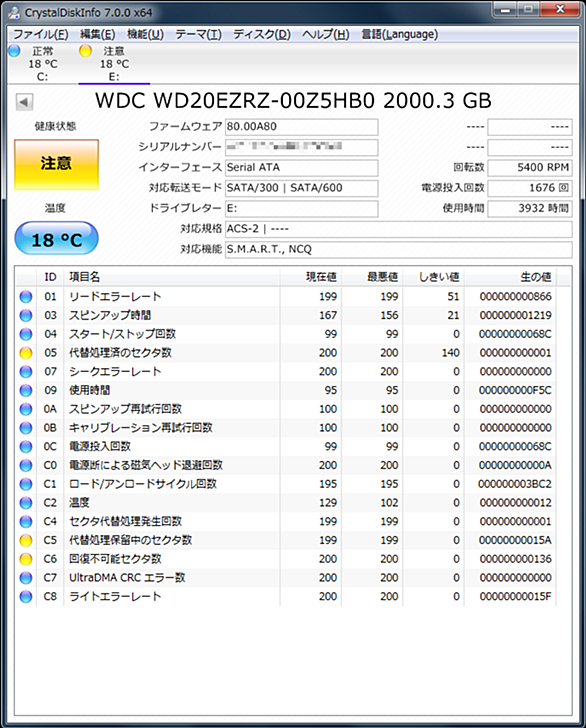Select the C: drive tab with 正常 status
Viewport: 586px width, 728px height.
pyautogui.click(x=43, y=64)
